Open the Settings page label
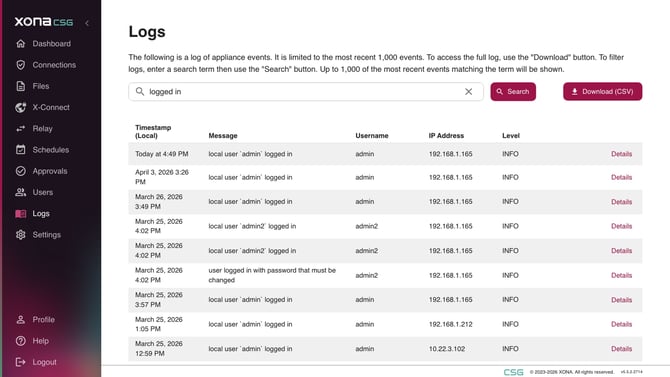Screen dimensions: 670x377 [47, 235]
